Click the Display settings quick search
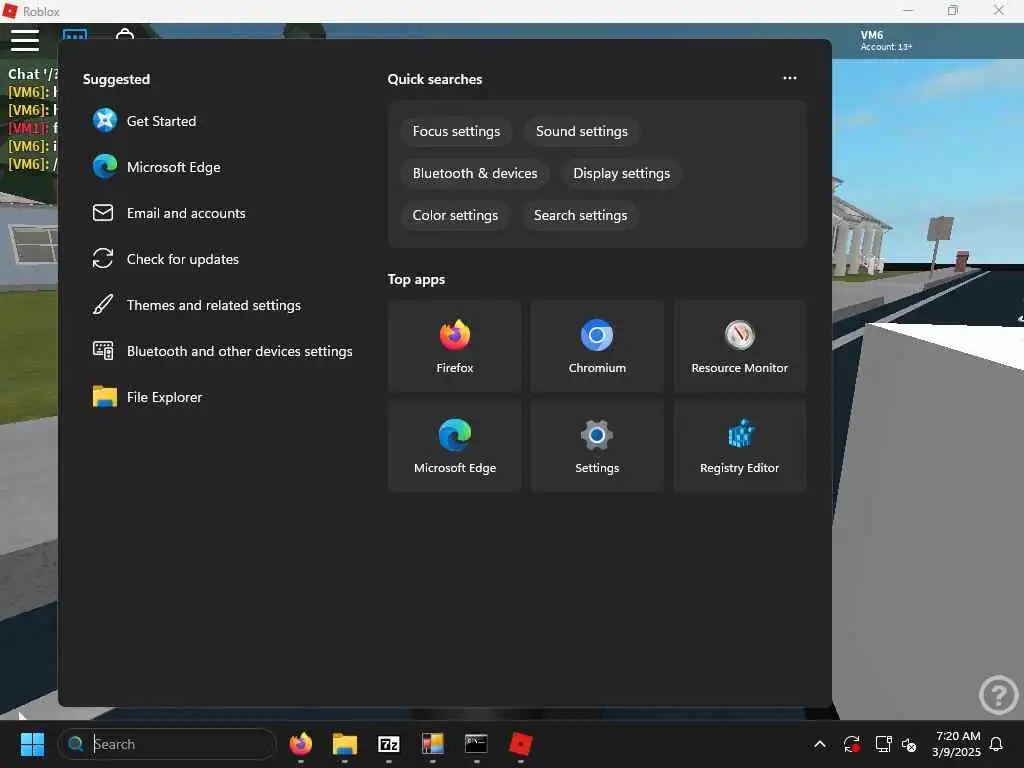Viewport: 1024px width, 768px height. click(622, 173)
